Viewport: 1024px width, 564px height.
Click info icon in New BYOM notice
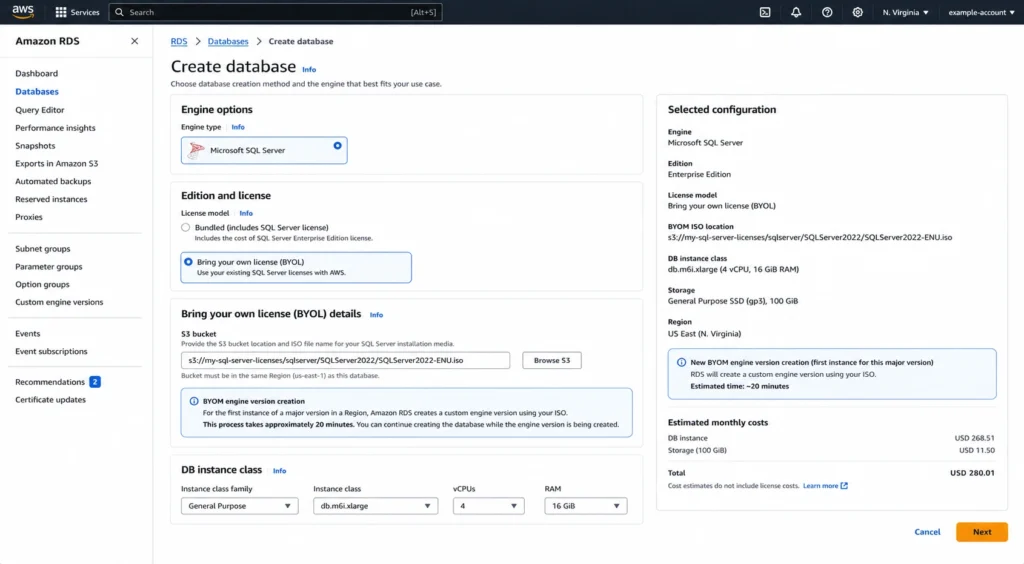tap(681, 362)
